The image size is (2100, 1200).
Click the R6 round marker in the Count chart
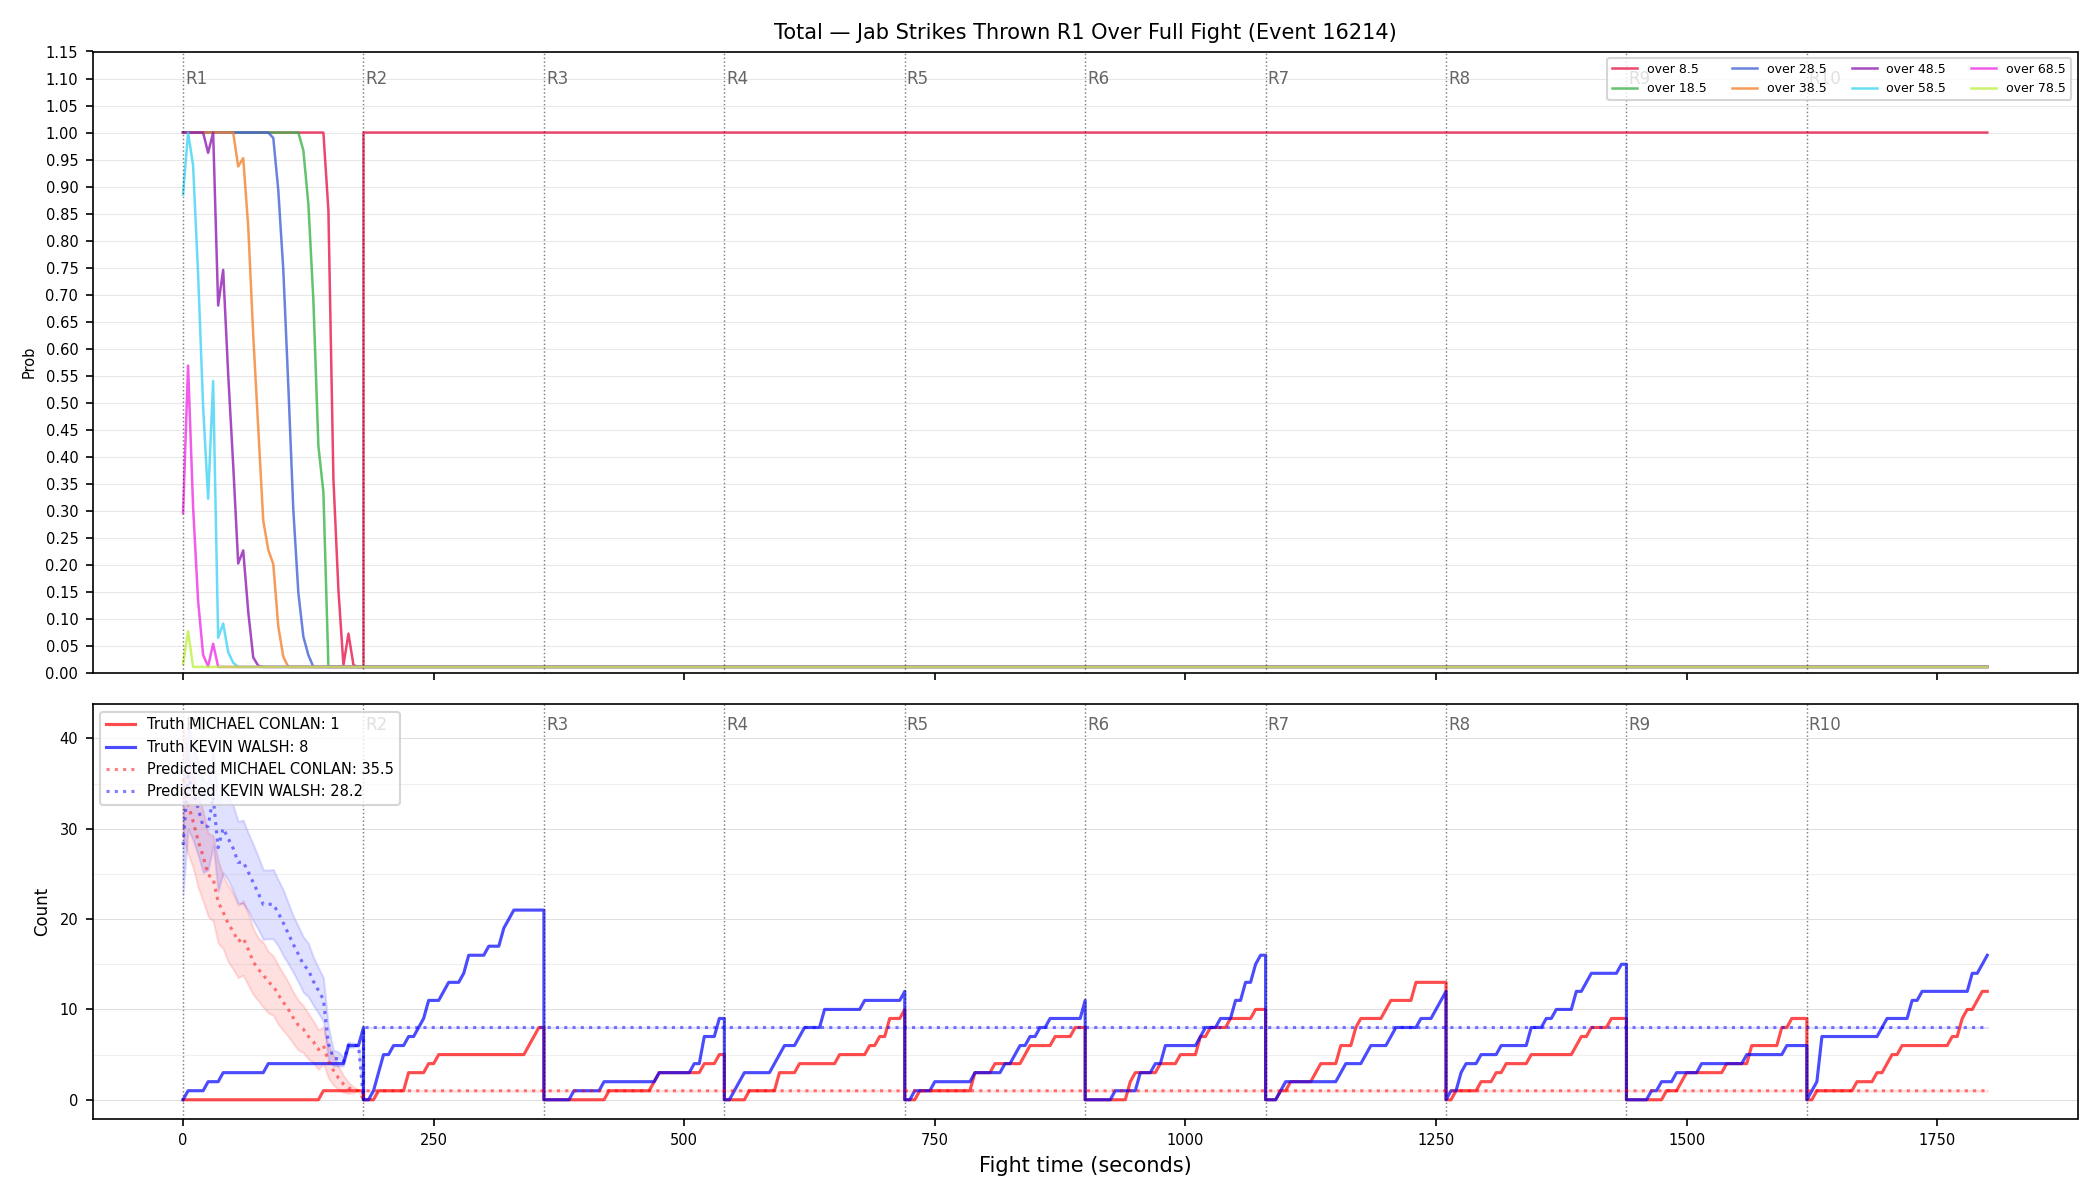coord(1098,724)
